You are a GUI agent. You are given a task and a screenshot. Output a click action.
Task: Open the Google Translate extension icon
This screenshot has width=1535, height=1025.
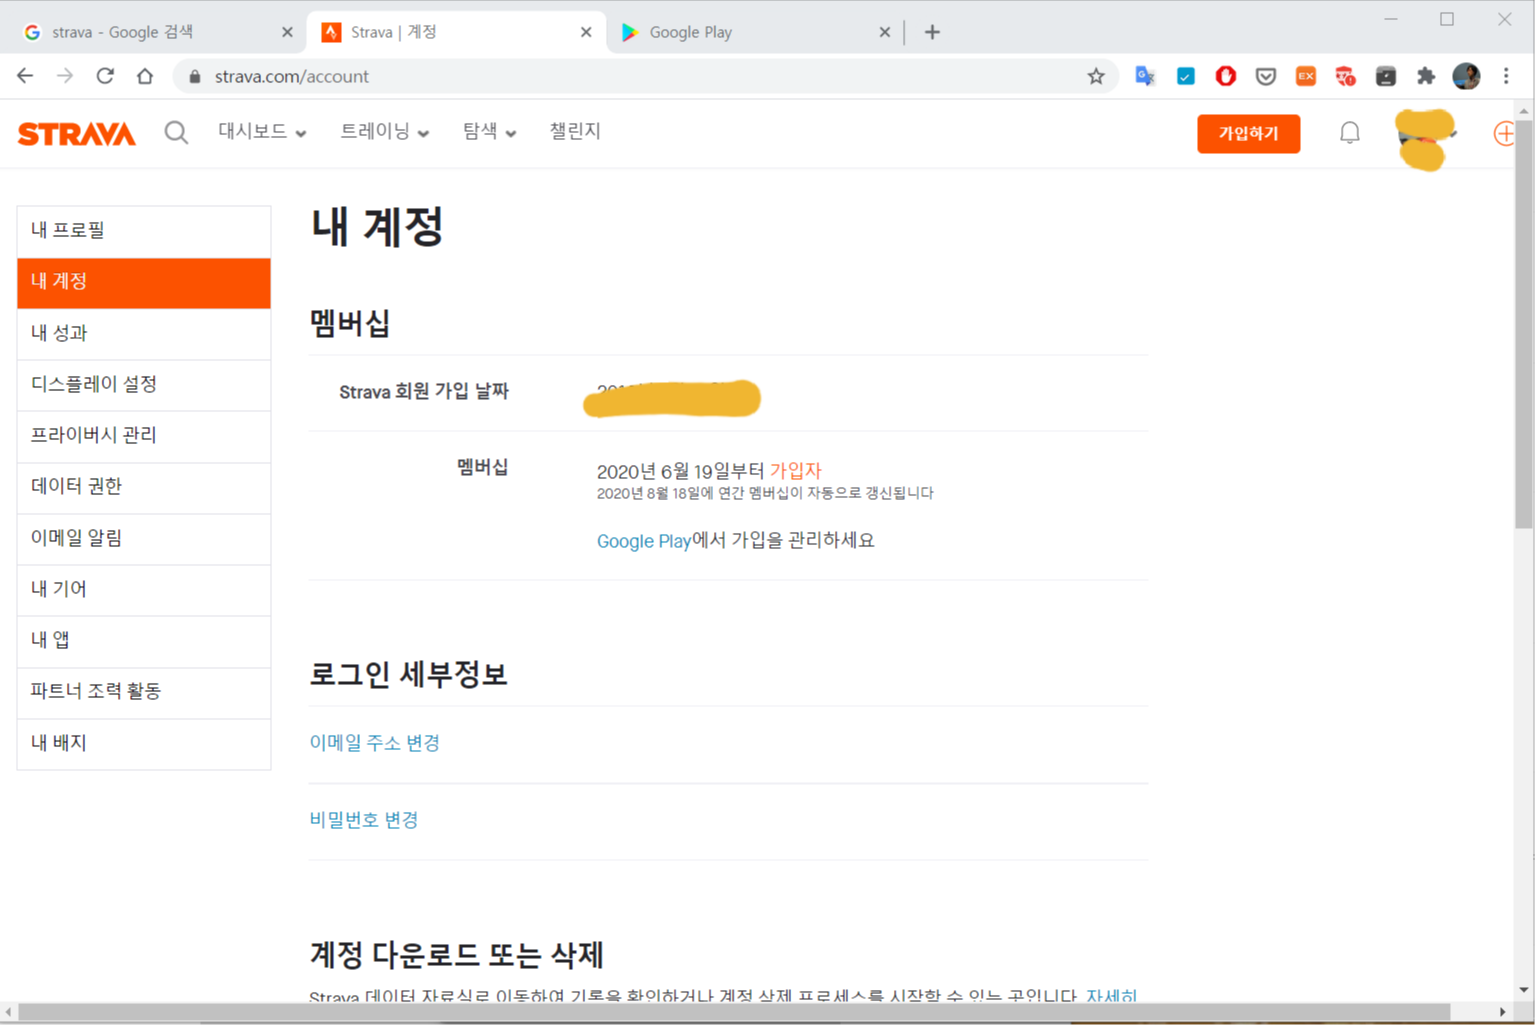tap(1145, 76)
